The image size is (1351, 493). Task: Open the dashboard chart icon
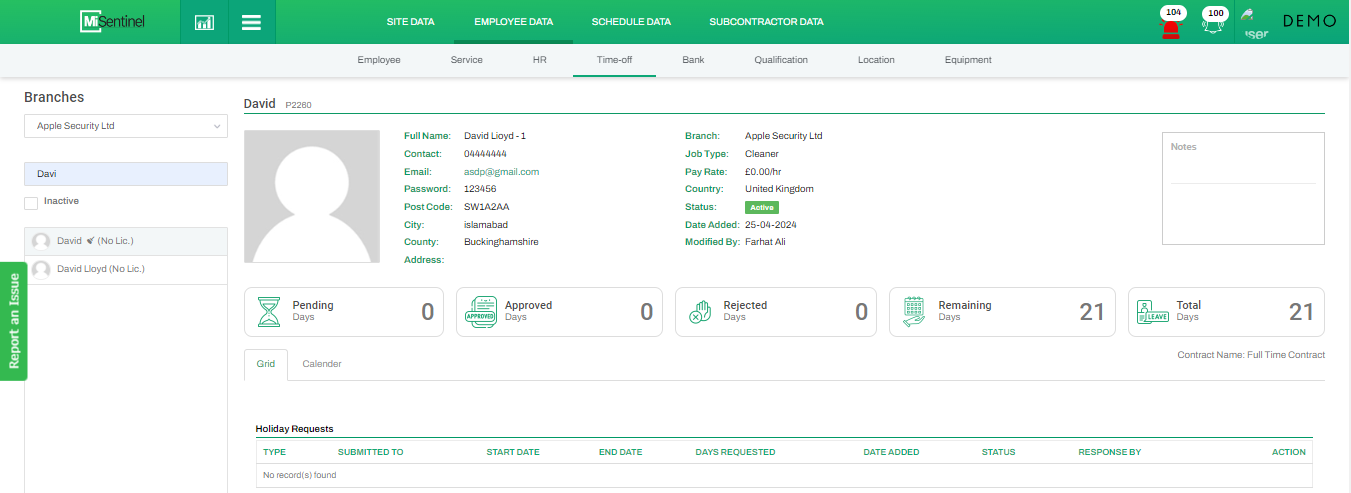coord(204,22)
